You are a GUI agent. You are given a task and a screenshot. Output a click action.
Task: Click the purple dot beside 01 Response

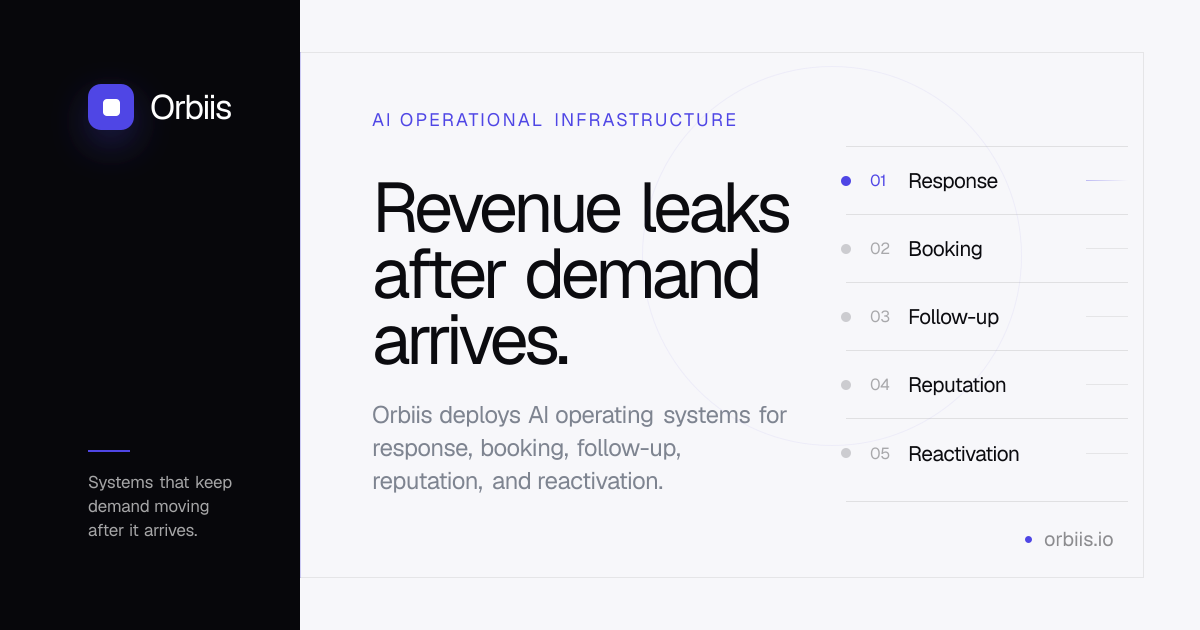846,181
